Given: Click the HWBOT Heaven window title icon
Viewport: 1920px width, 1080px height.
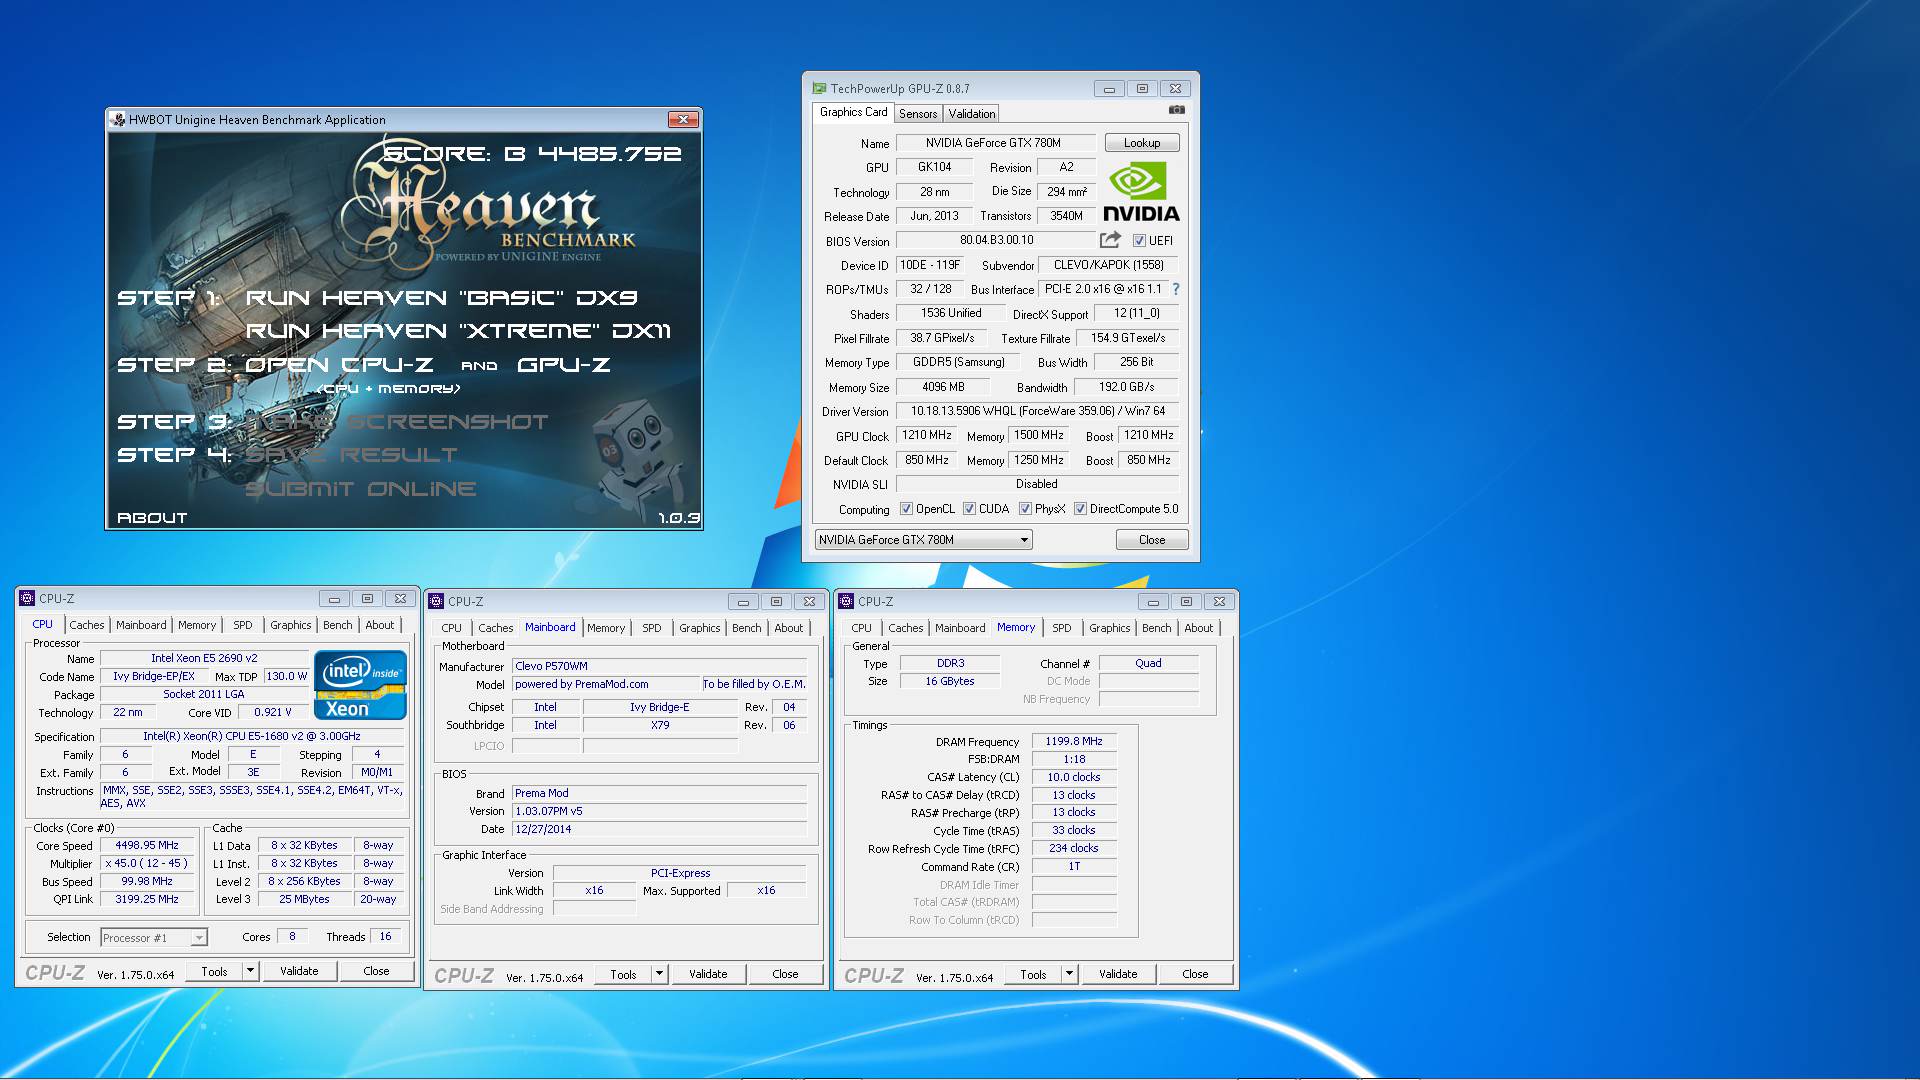Looking at the screenshot, I should (x=118, y=119).
